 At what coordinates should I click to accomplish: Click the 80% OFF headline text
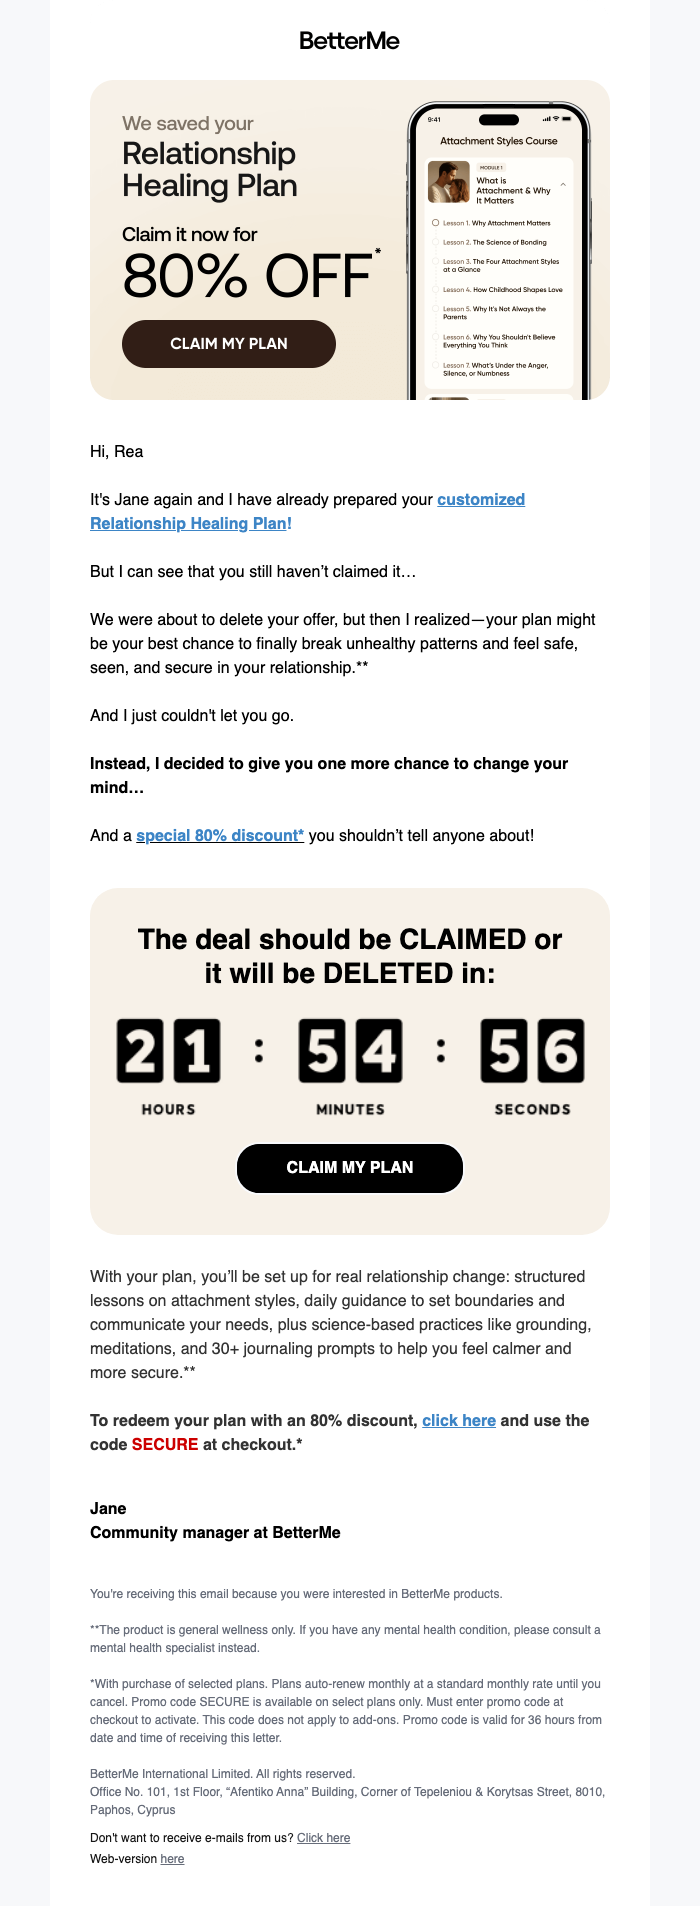coord(248,277)
